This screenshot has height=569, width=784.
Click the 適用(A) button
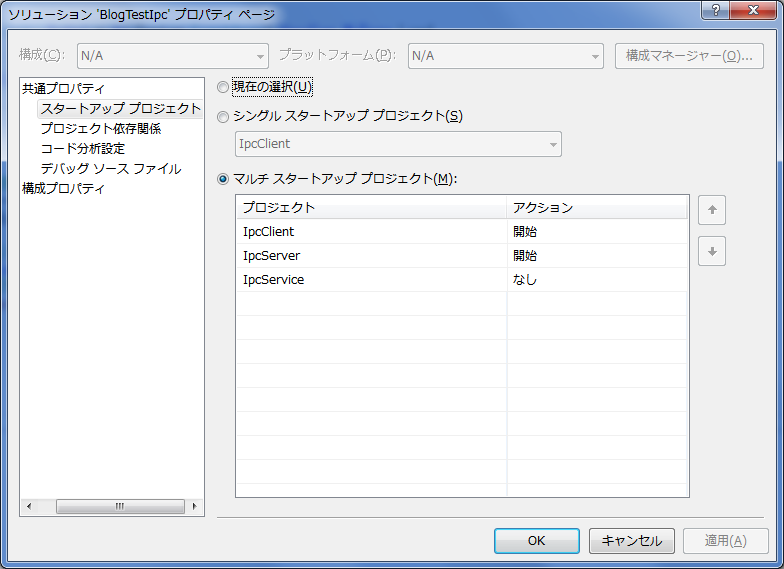726,541
